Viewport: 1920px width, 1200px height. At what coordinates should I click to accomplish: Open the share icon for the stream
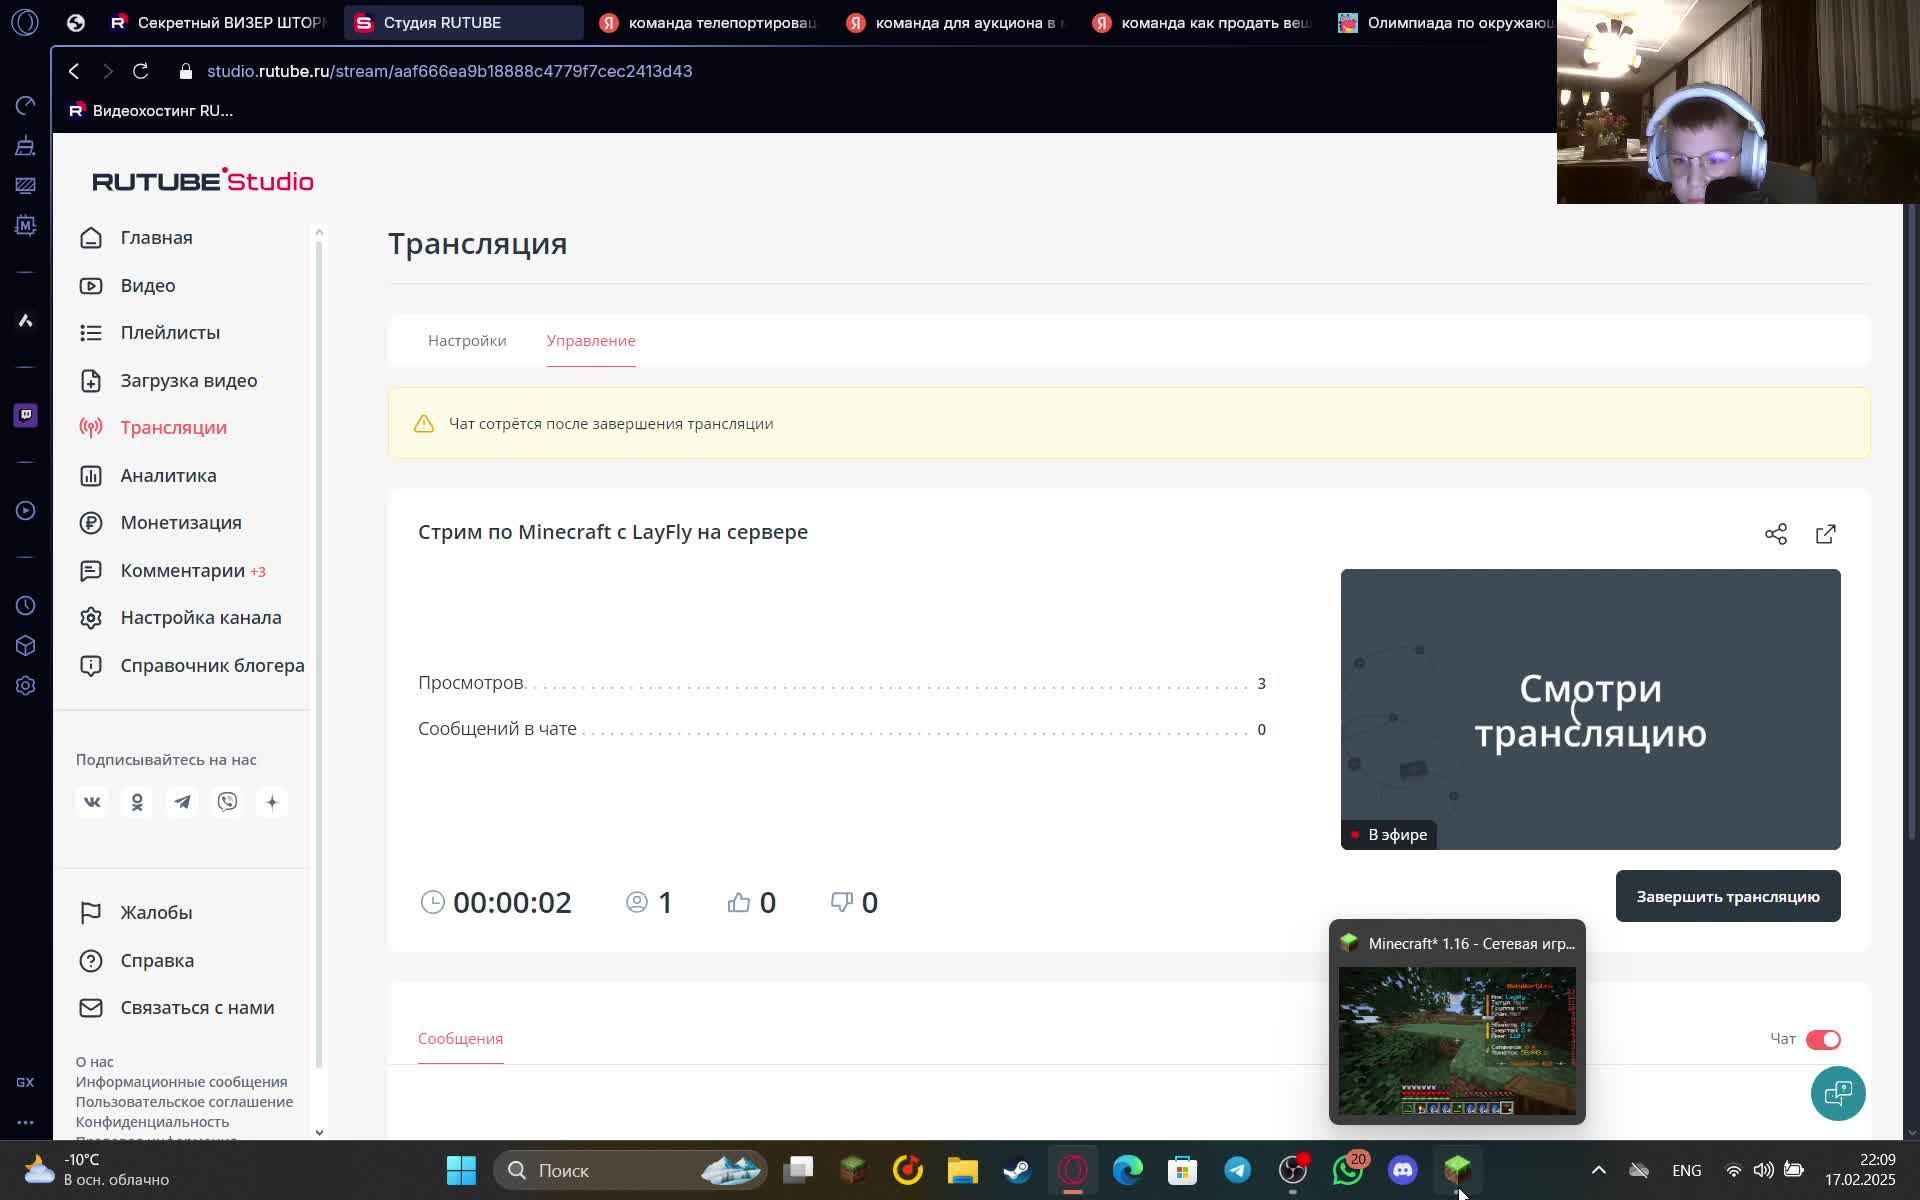tap(1776, 534)
